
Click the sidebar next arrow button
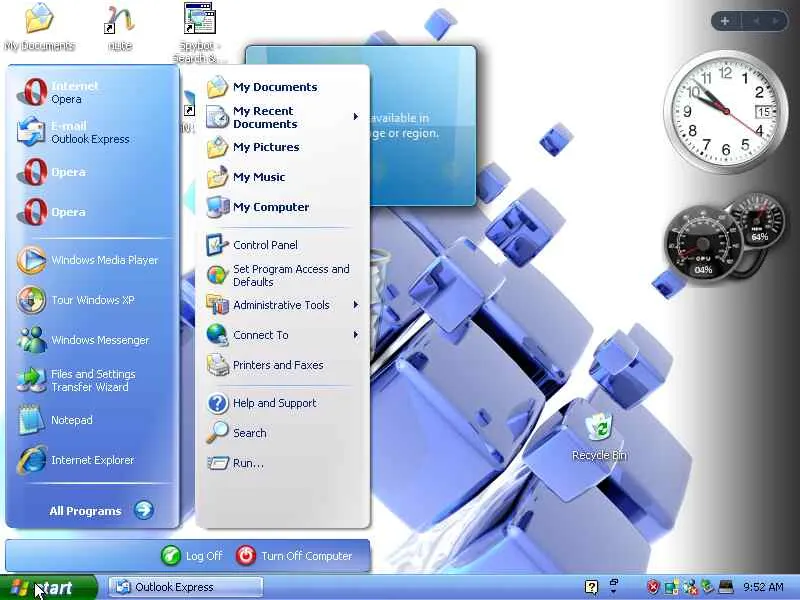coord(776,21)
